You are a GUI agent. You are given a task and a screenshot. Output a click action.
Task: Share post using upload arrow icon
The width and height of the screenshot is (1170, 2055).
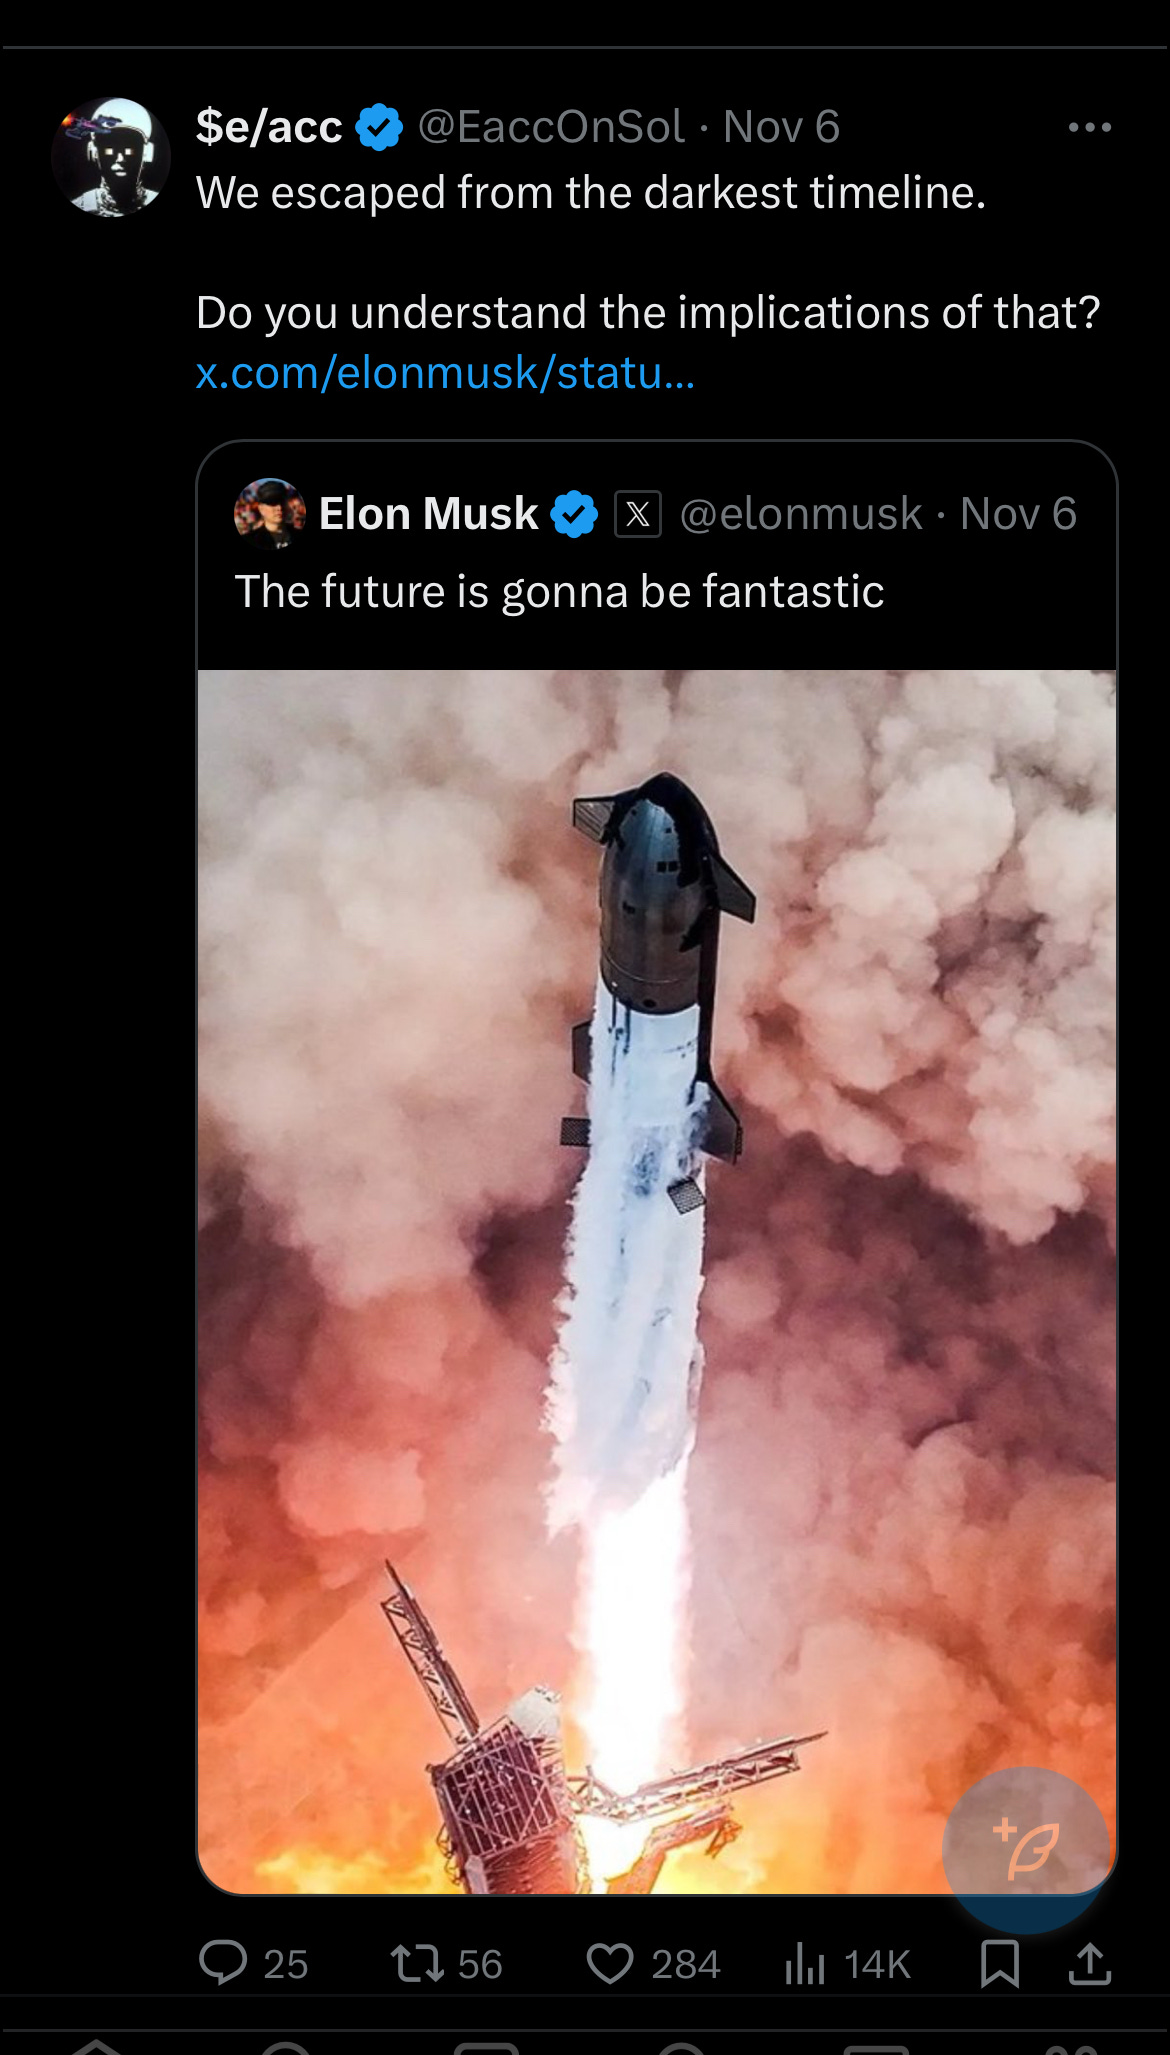tap(1089, 1963)
